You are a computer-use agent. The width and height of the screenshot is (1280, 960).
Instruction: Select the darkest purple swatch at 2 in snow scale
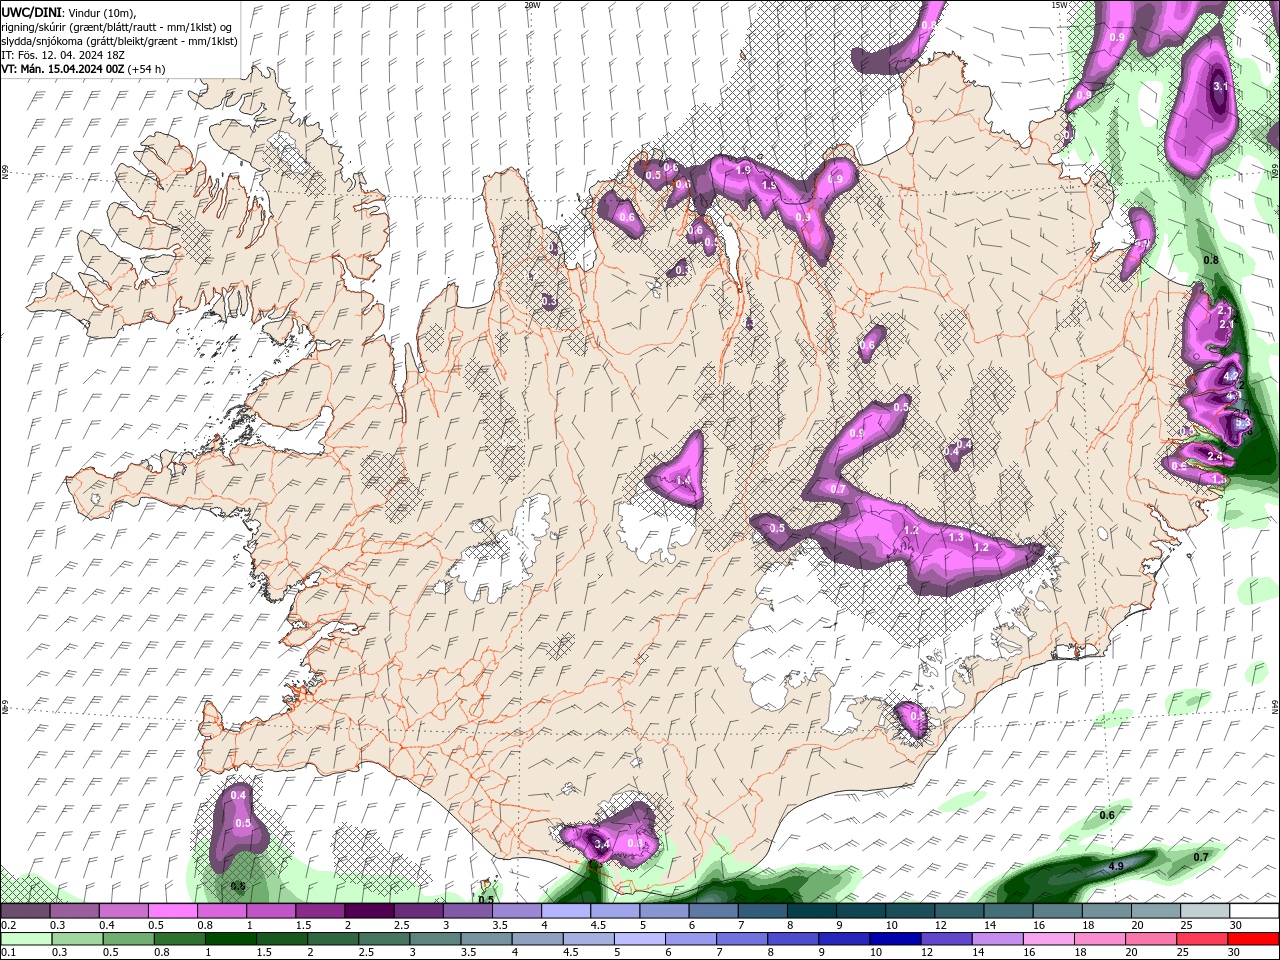pos(368,911)
